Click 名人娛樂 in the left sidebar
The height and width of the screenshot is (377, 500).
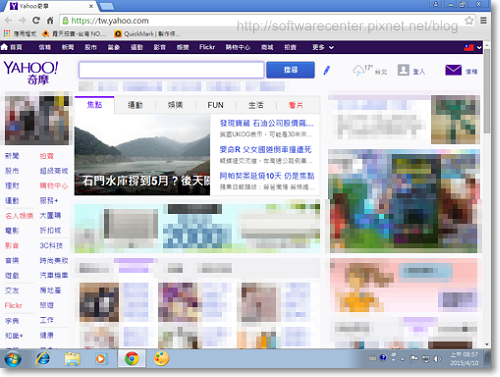point(19,216)
